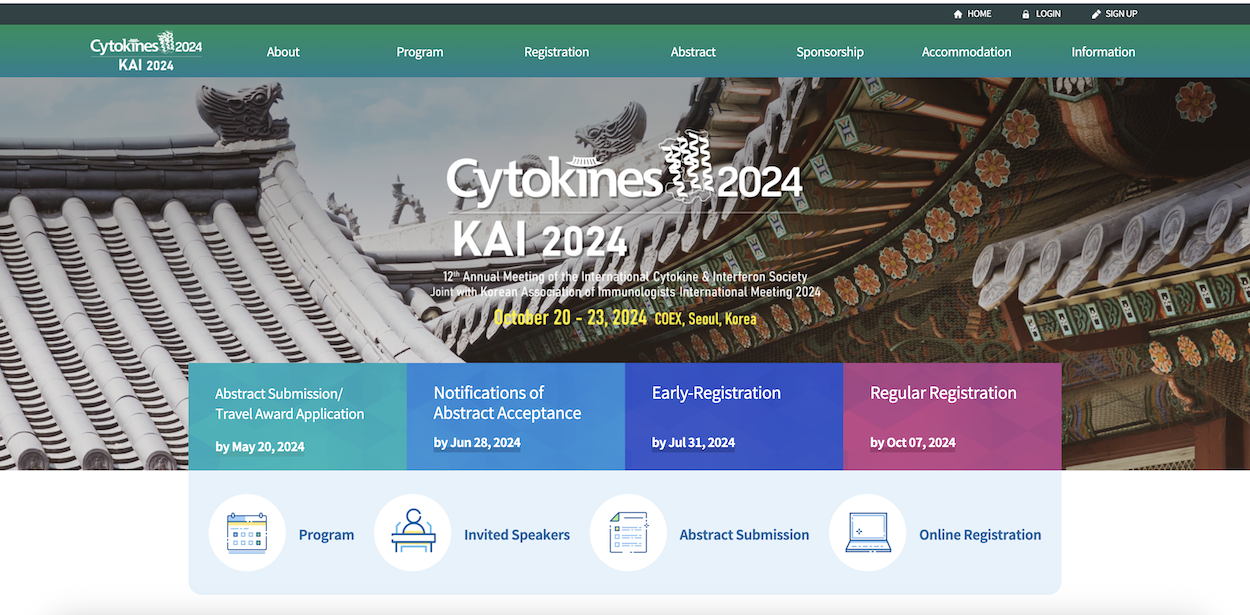Select the Regular Registration tile

point(952,416)
